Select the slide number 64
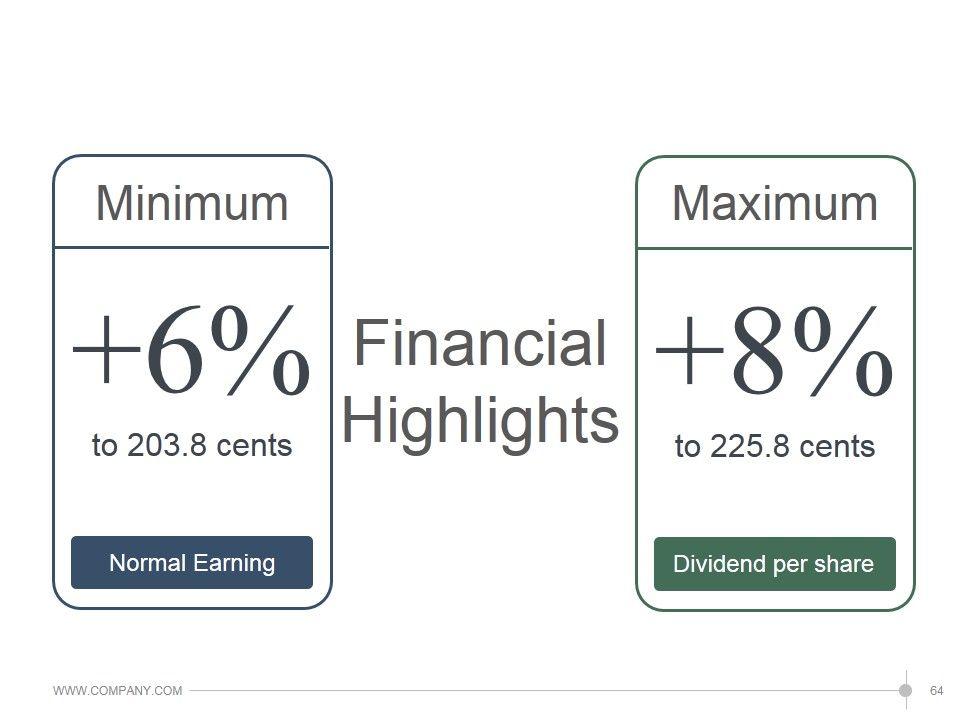Image resolution: width=960 pixels, height=720 pixels. (x=937, y=691)
